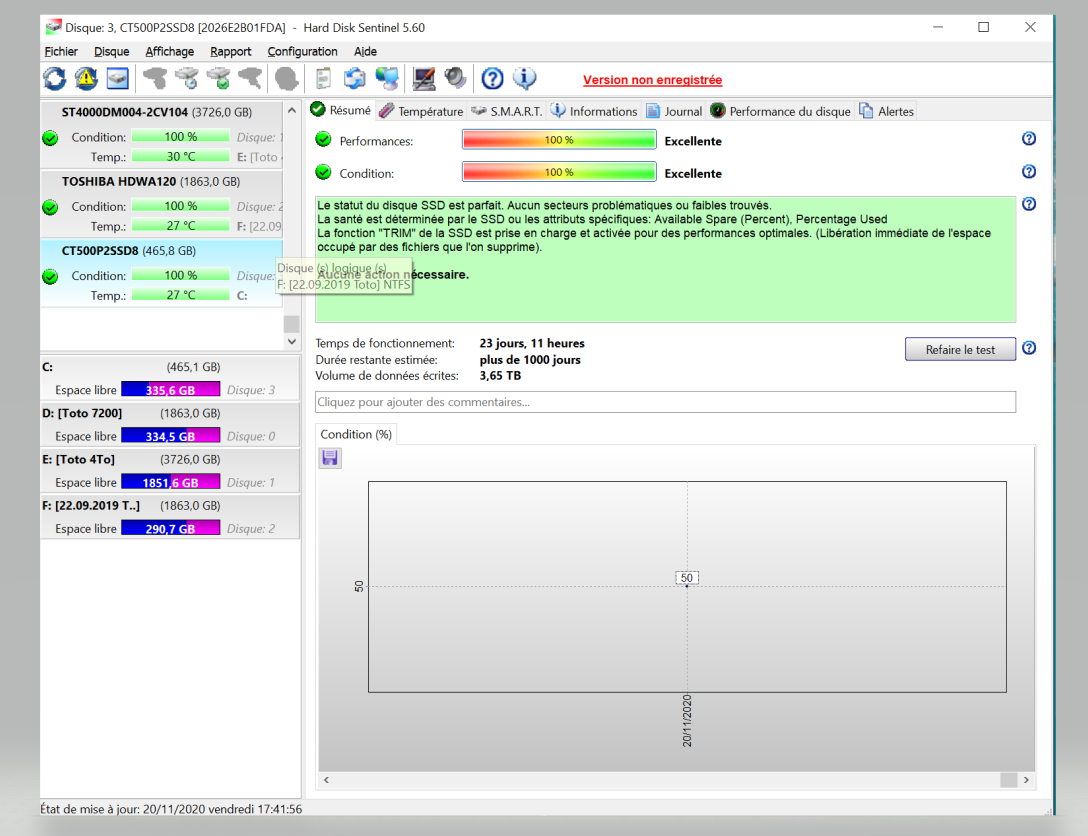Viewport: 1088px width, 836px height.
Task: Click the disk test icon with clock
Action: [x=187, y=78]
